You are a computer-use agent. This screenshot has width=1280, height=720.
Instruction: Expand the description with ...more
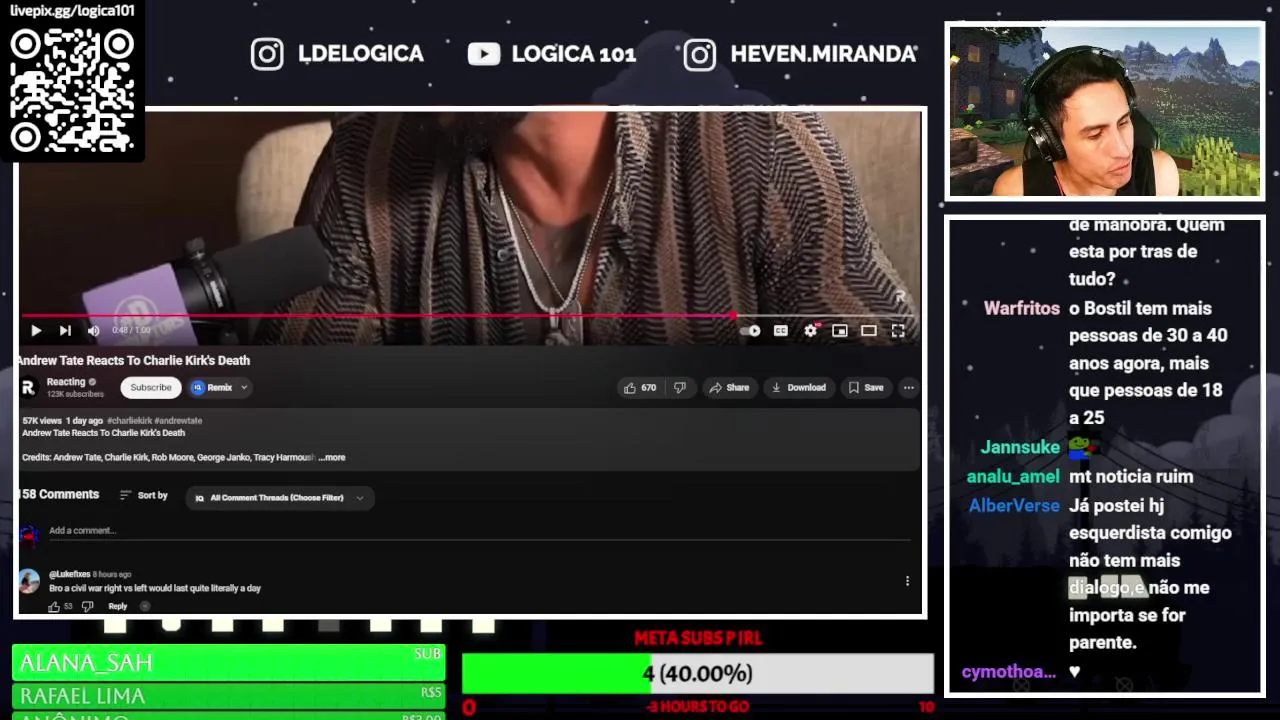pos(332,457)
